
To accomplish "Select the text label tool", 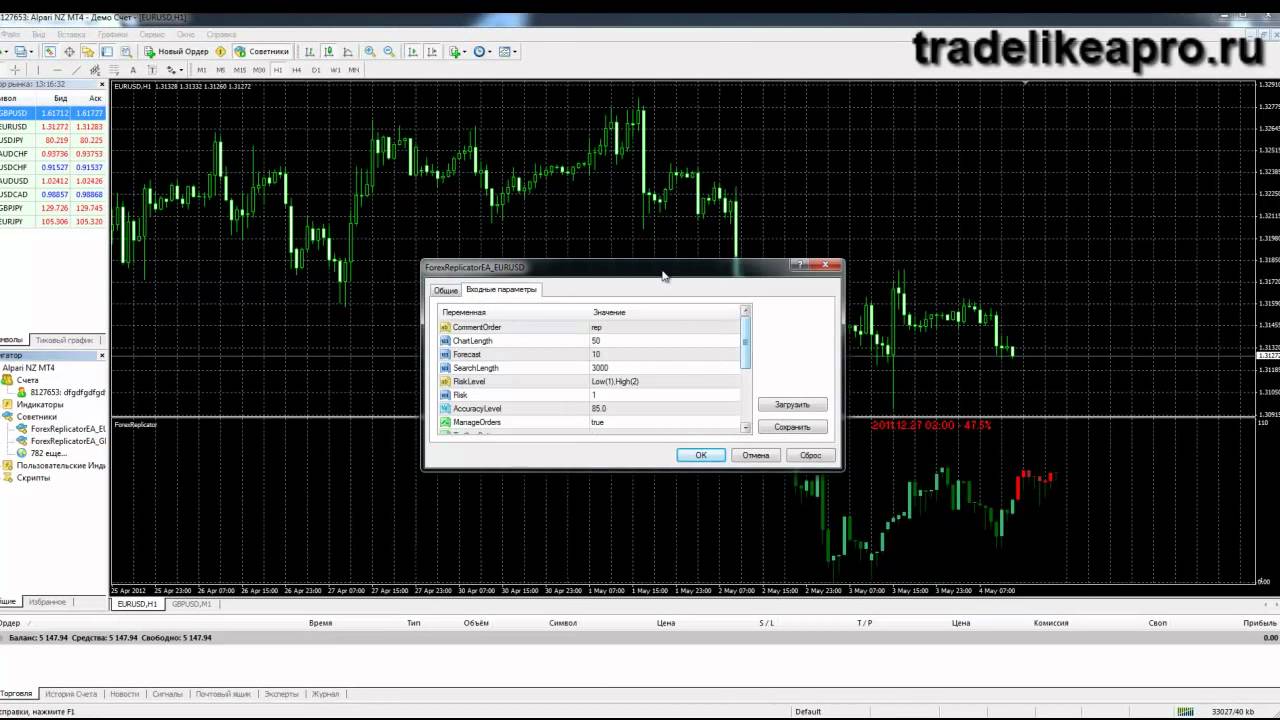I will (x=152, y=70).
